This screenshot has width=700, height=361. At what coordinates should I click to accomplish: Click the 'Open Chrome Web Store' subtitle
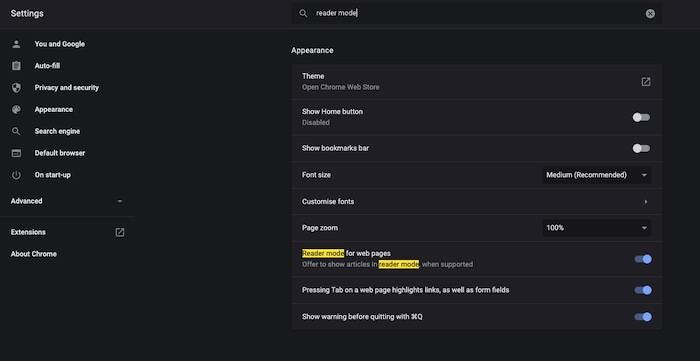point(341,87)
